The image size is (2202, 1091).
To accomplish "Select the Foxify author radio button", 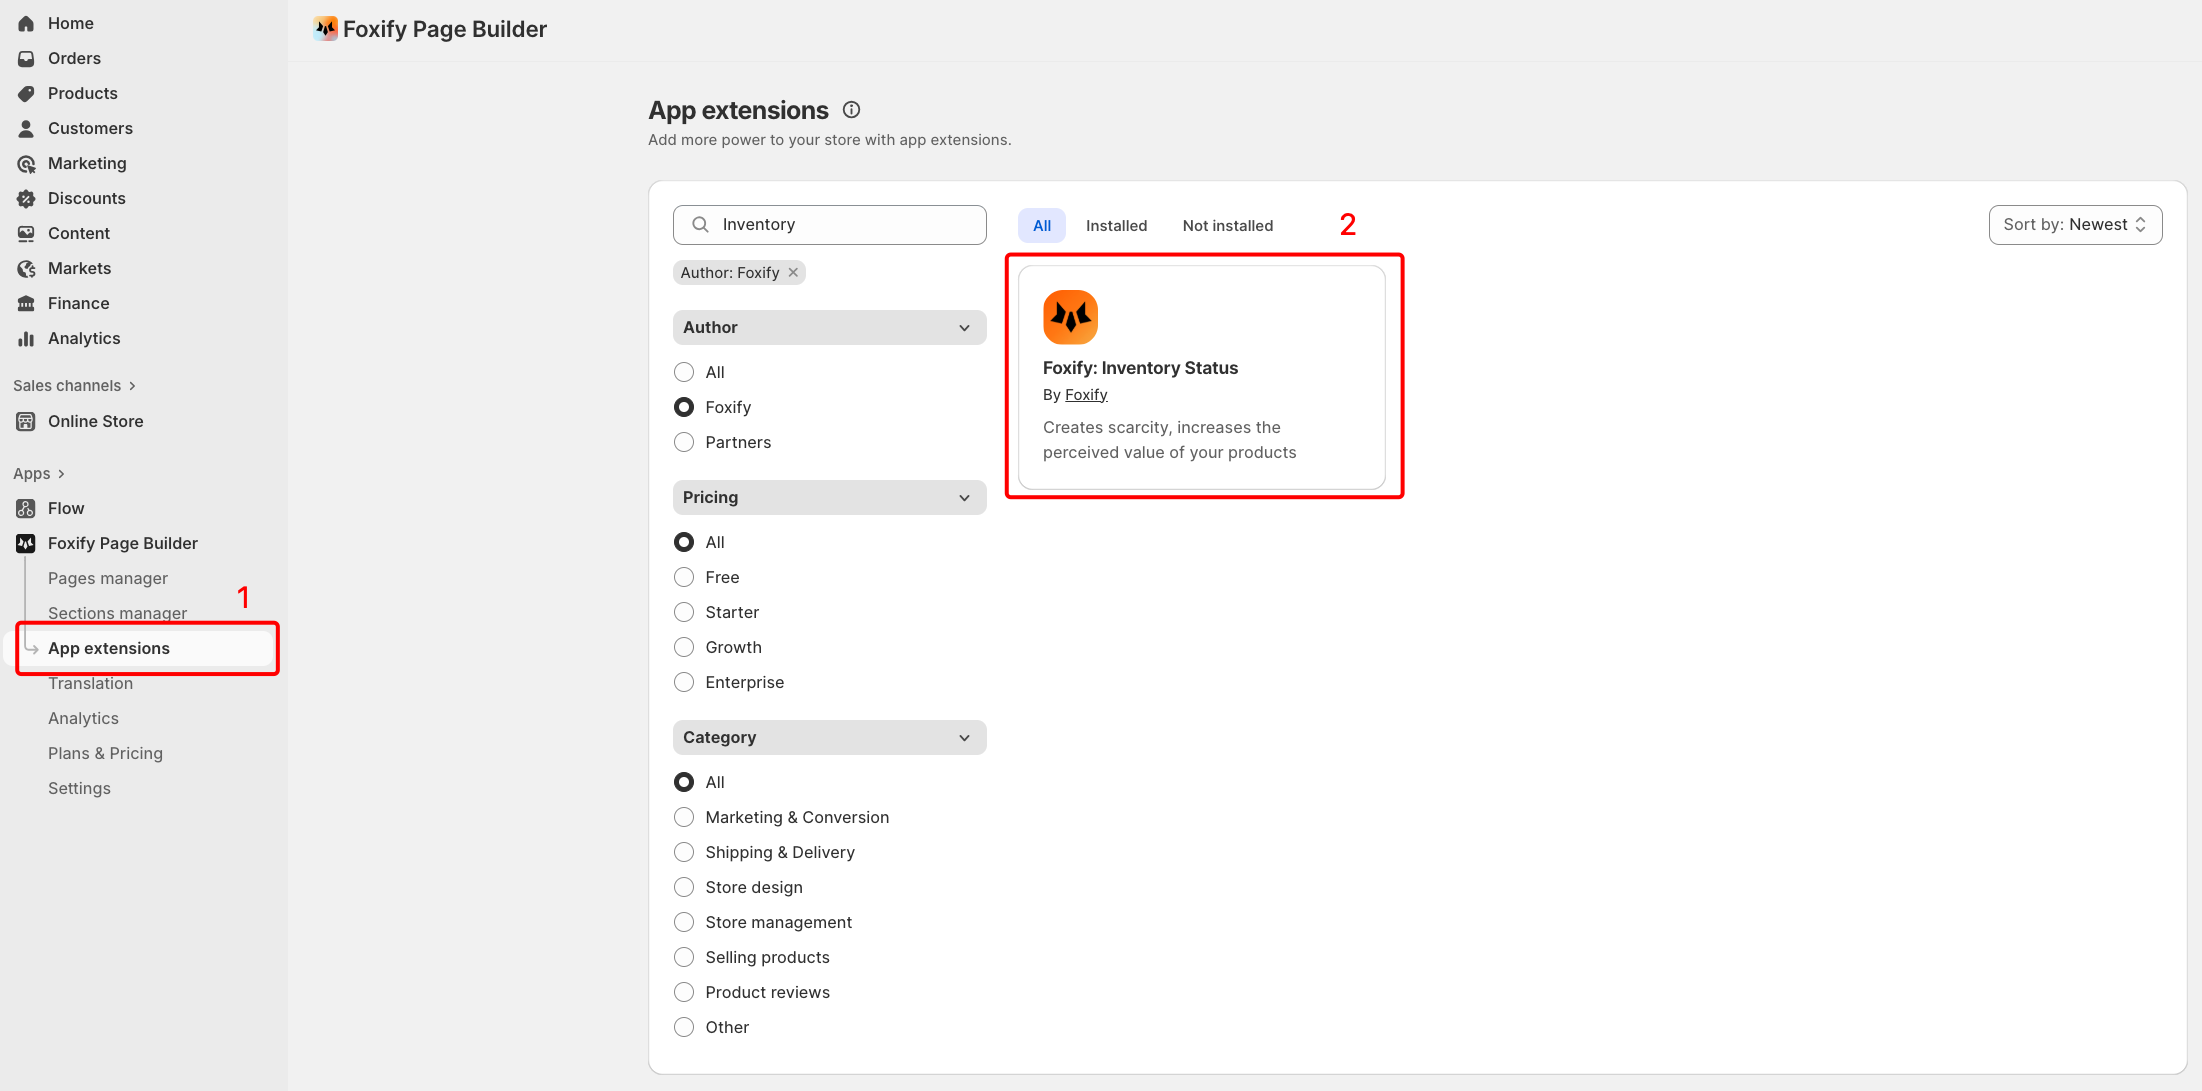I will [x=684, y=407].
